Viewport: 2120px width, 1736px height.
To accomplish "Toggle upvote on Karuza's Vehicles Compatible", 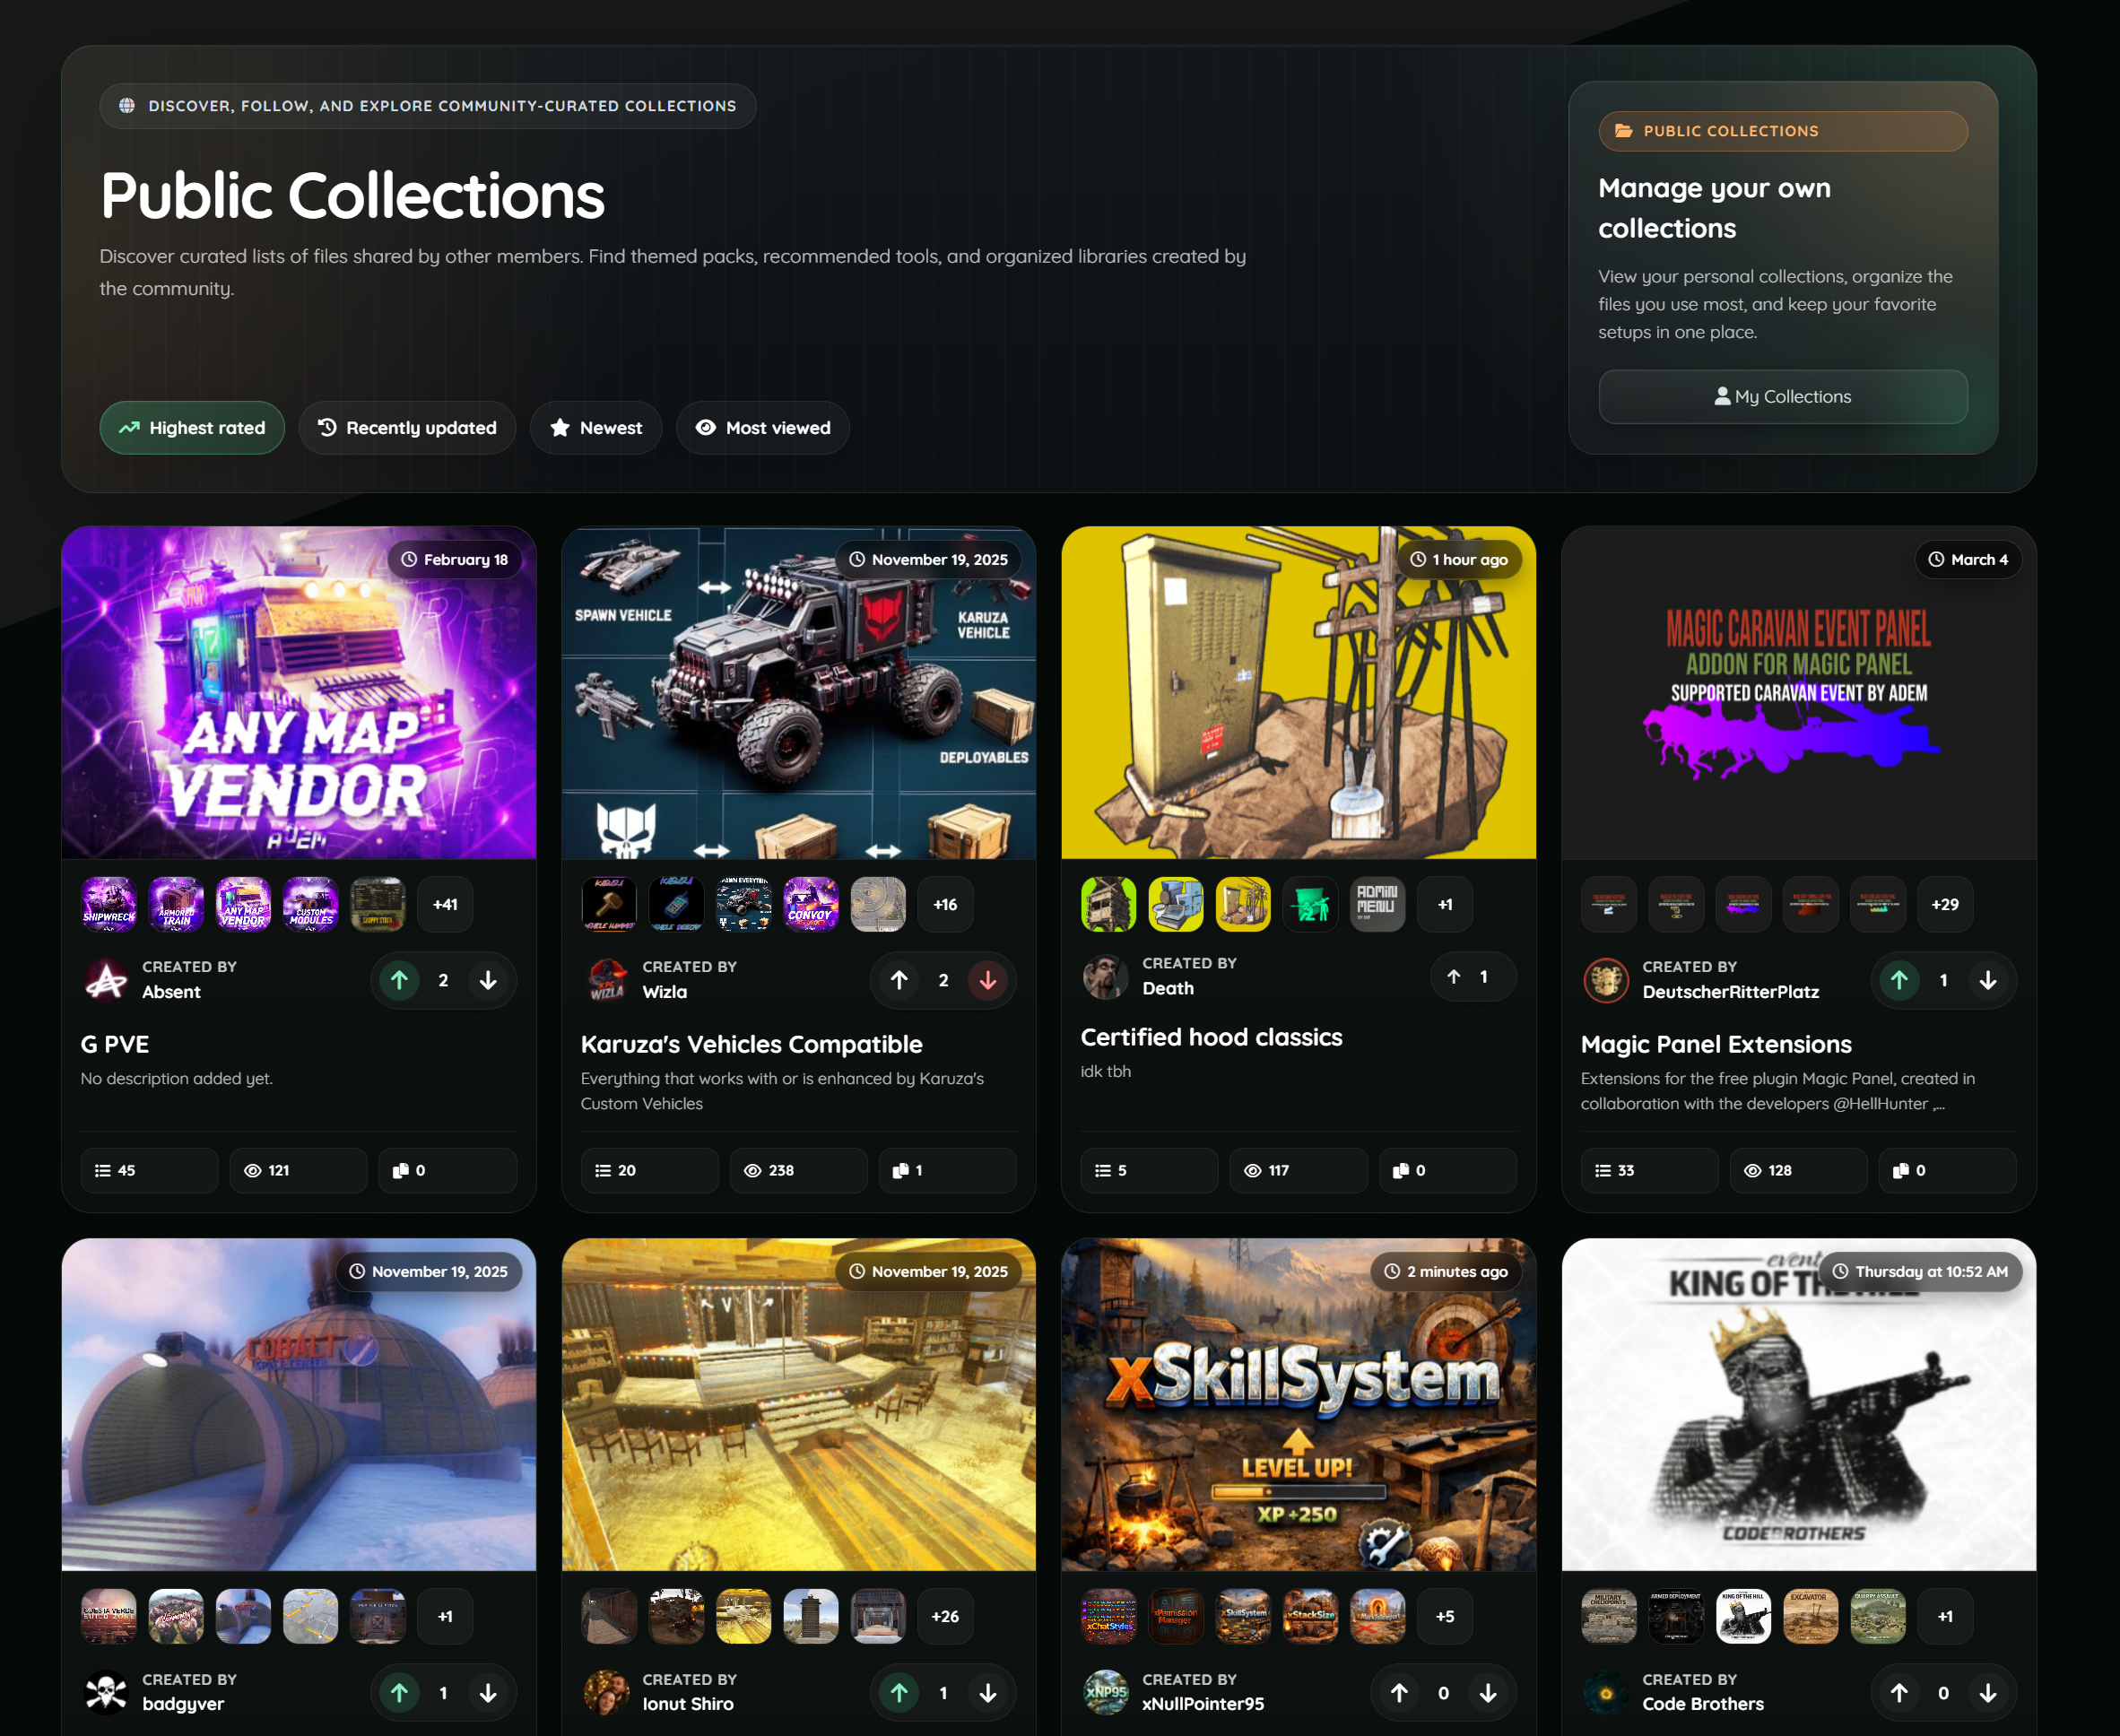I will point(899,980).
